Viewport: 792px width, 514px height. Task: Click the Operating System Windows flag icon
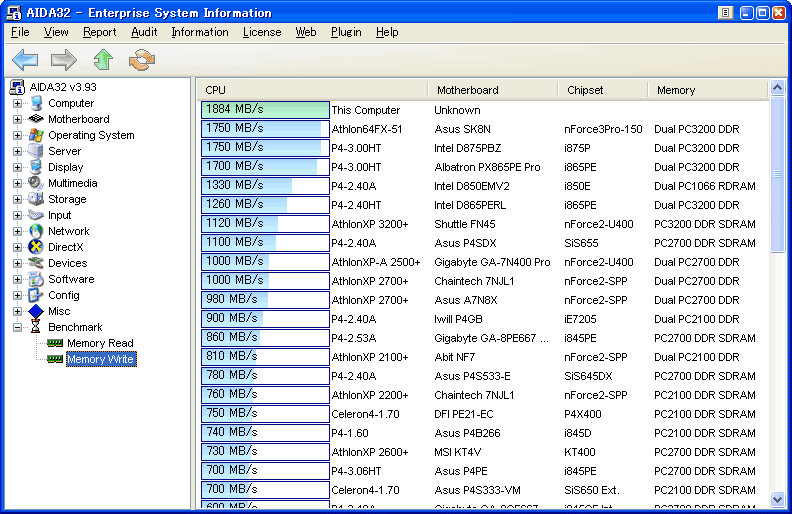[36, 135]
